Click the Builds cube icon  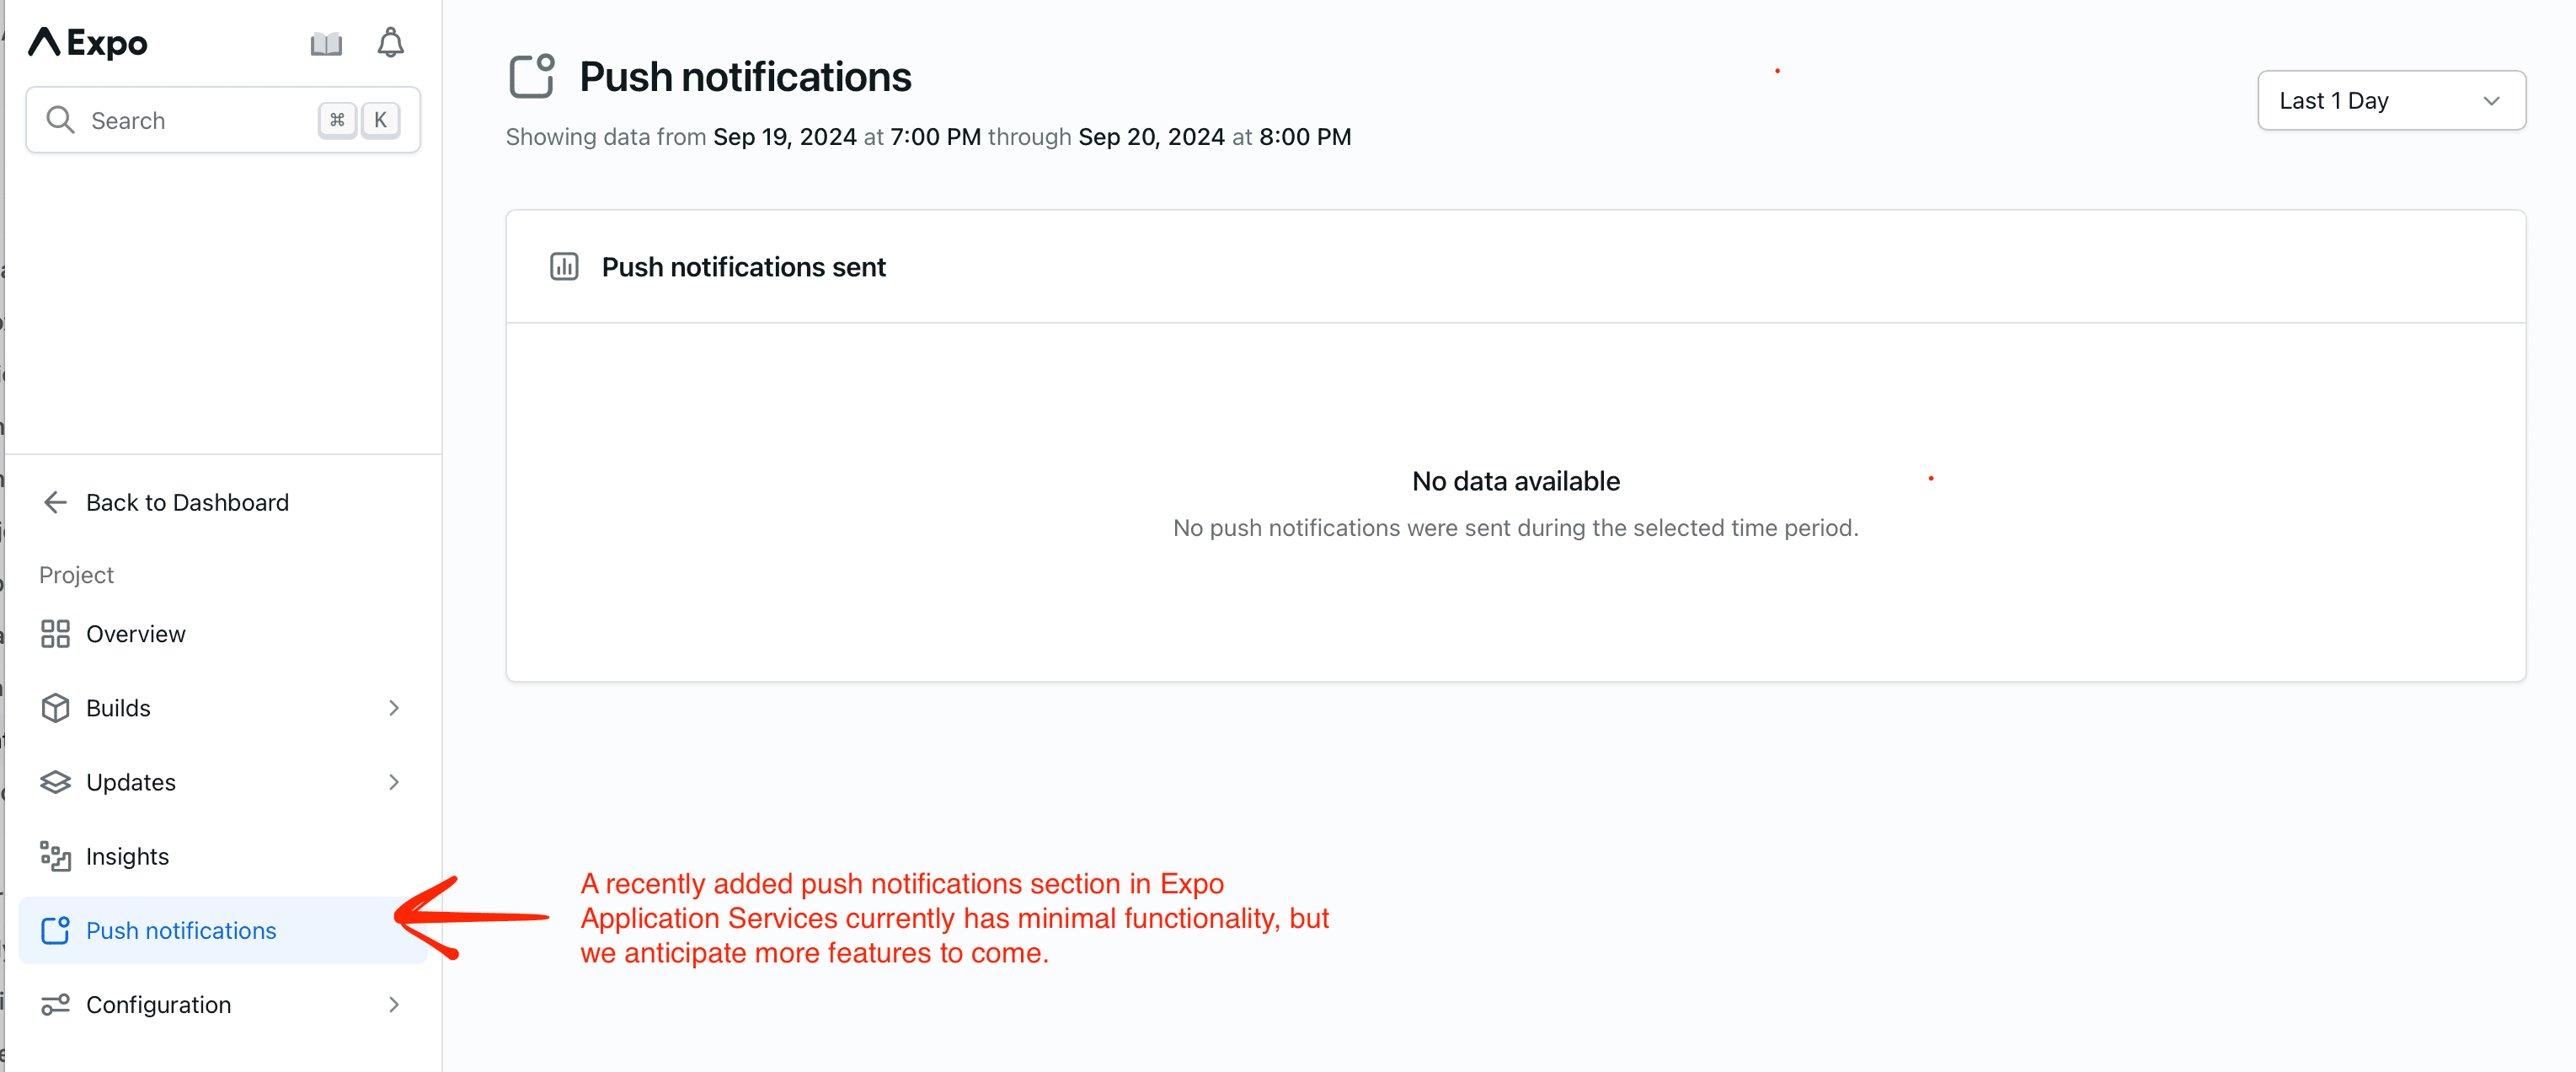[55, 708]
